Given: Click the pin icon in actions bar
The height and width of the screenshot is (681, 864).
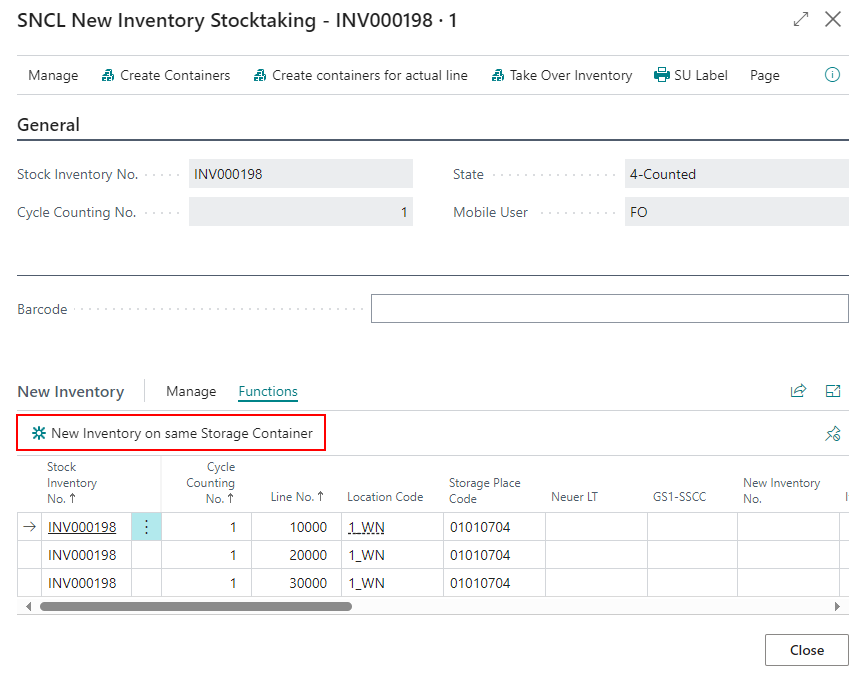Looking at the screenshot, I should (832, 434).
